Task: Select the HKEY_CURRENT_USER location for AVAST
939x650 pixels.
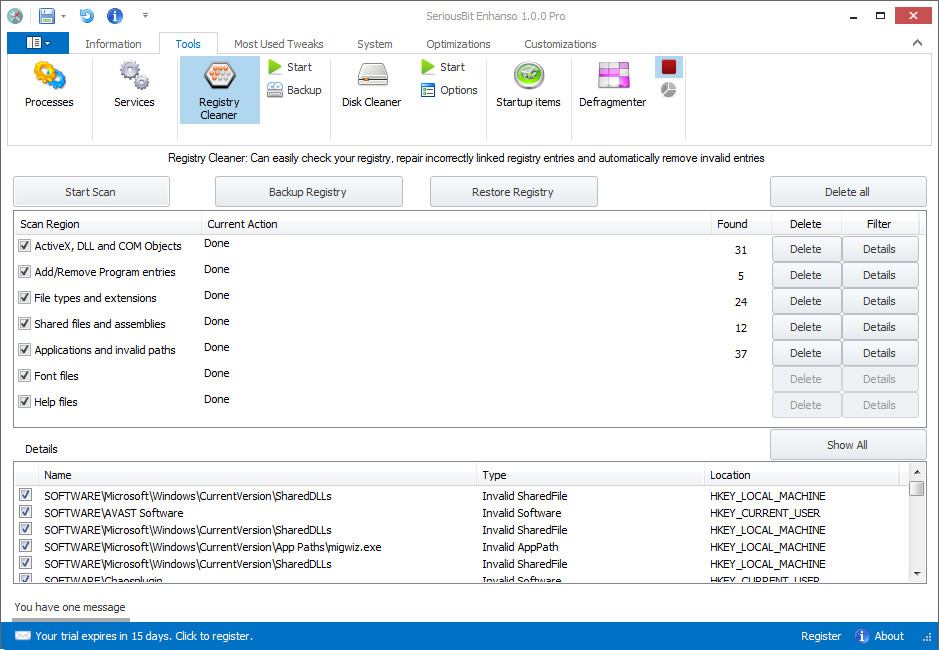Action: point(765,513)
